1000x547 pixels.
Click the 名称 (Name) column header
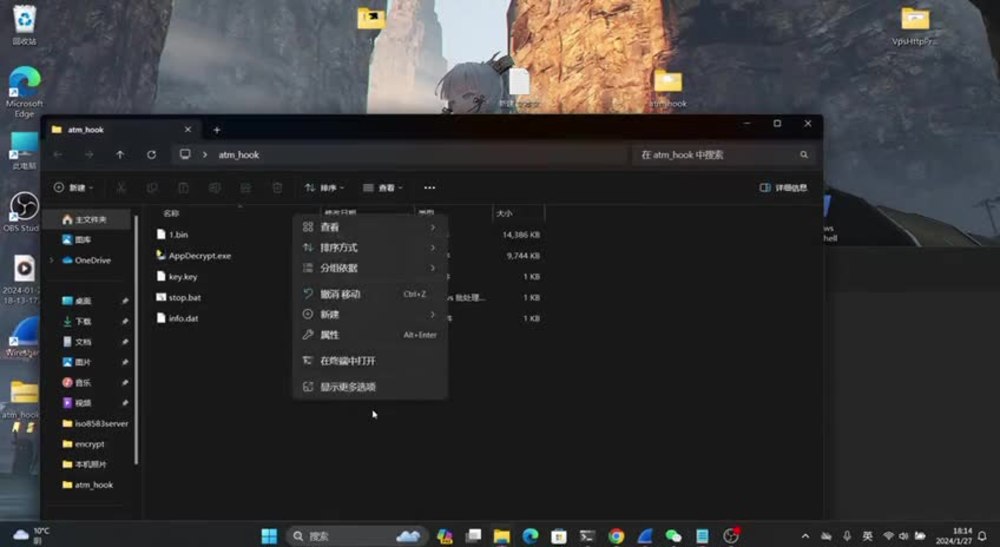pos(171,213)
